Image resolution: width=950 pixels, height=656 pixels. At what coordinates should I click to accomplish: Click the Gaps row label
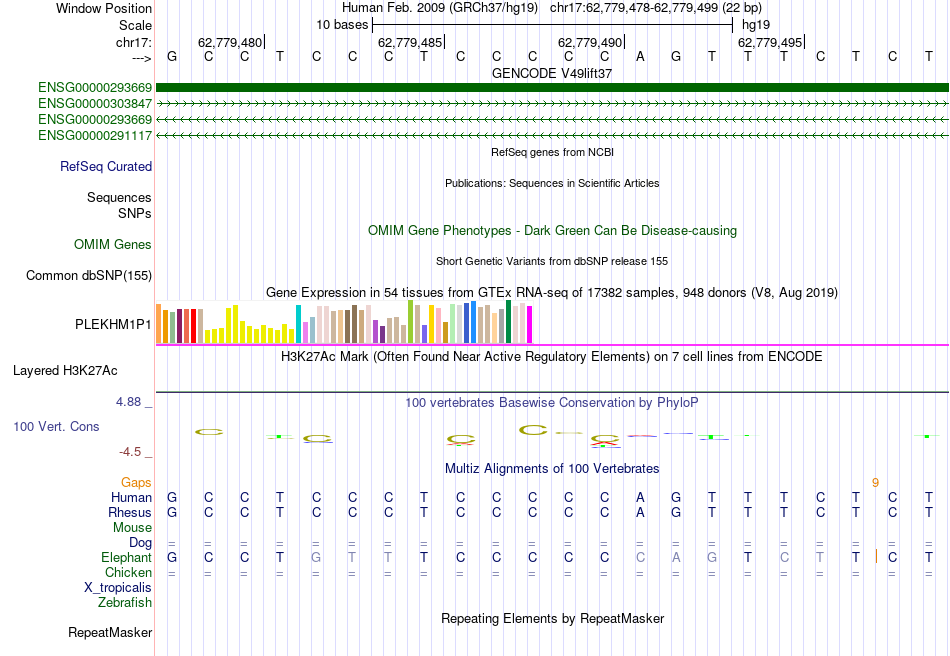coord(136,483)
